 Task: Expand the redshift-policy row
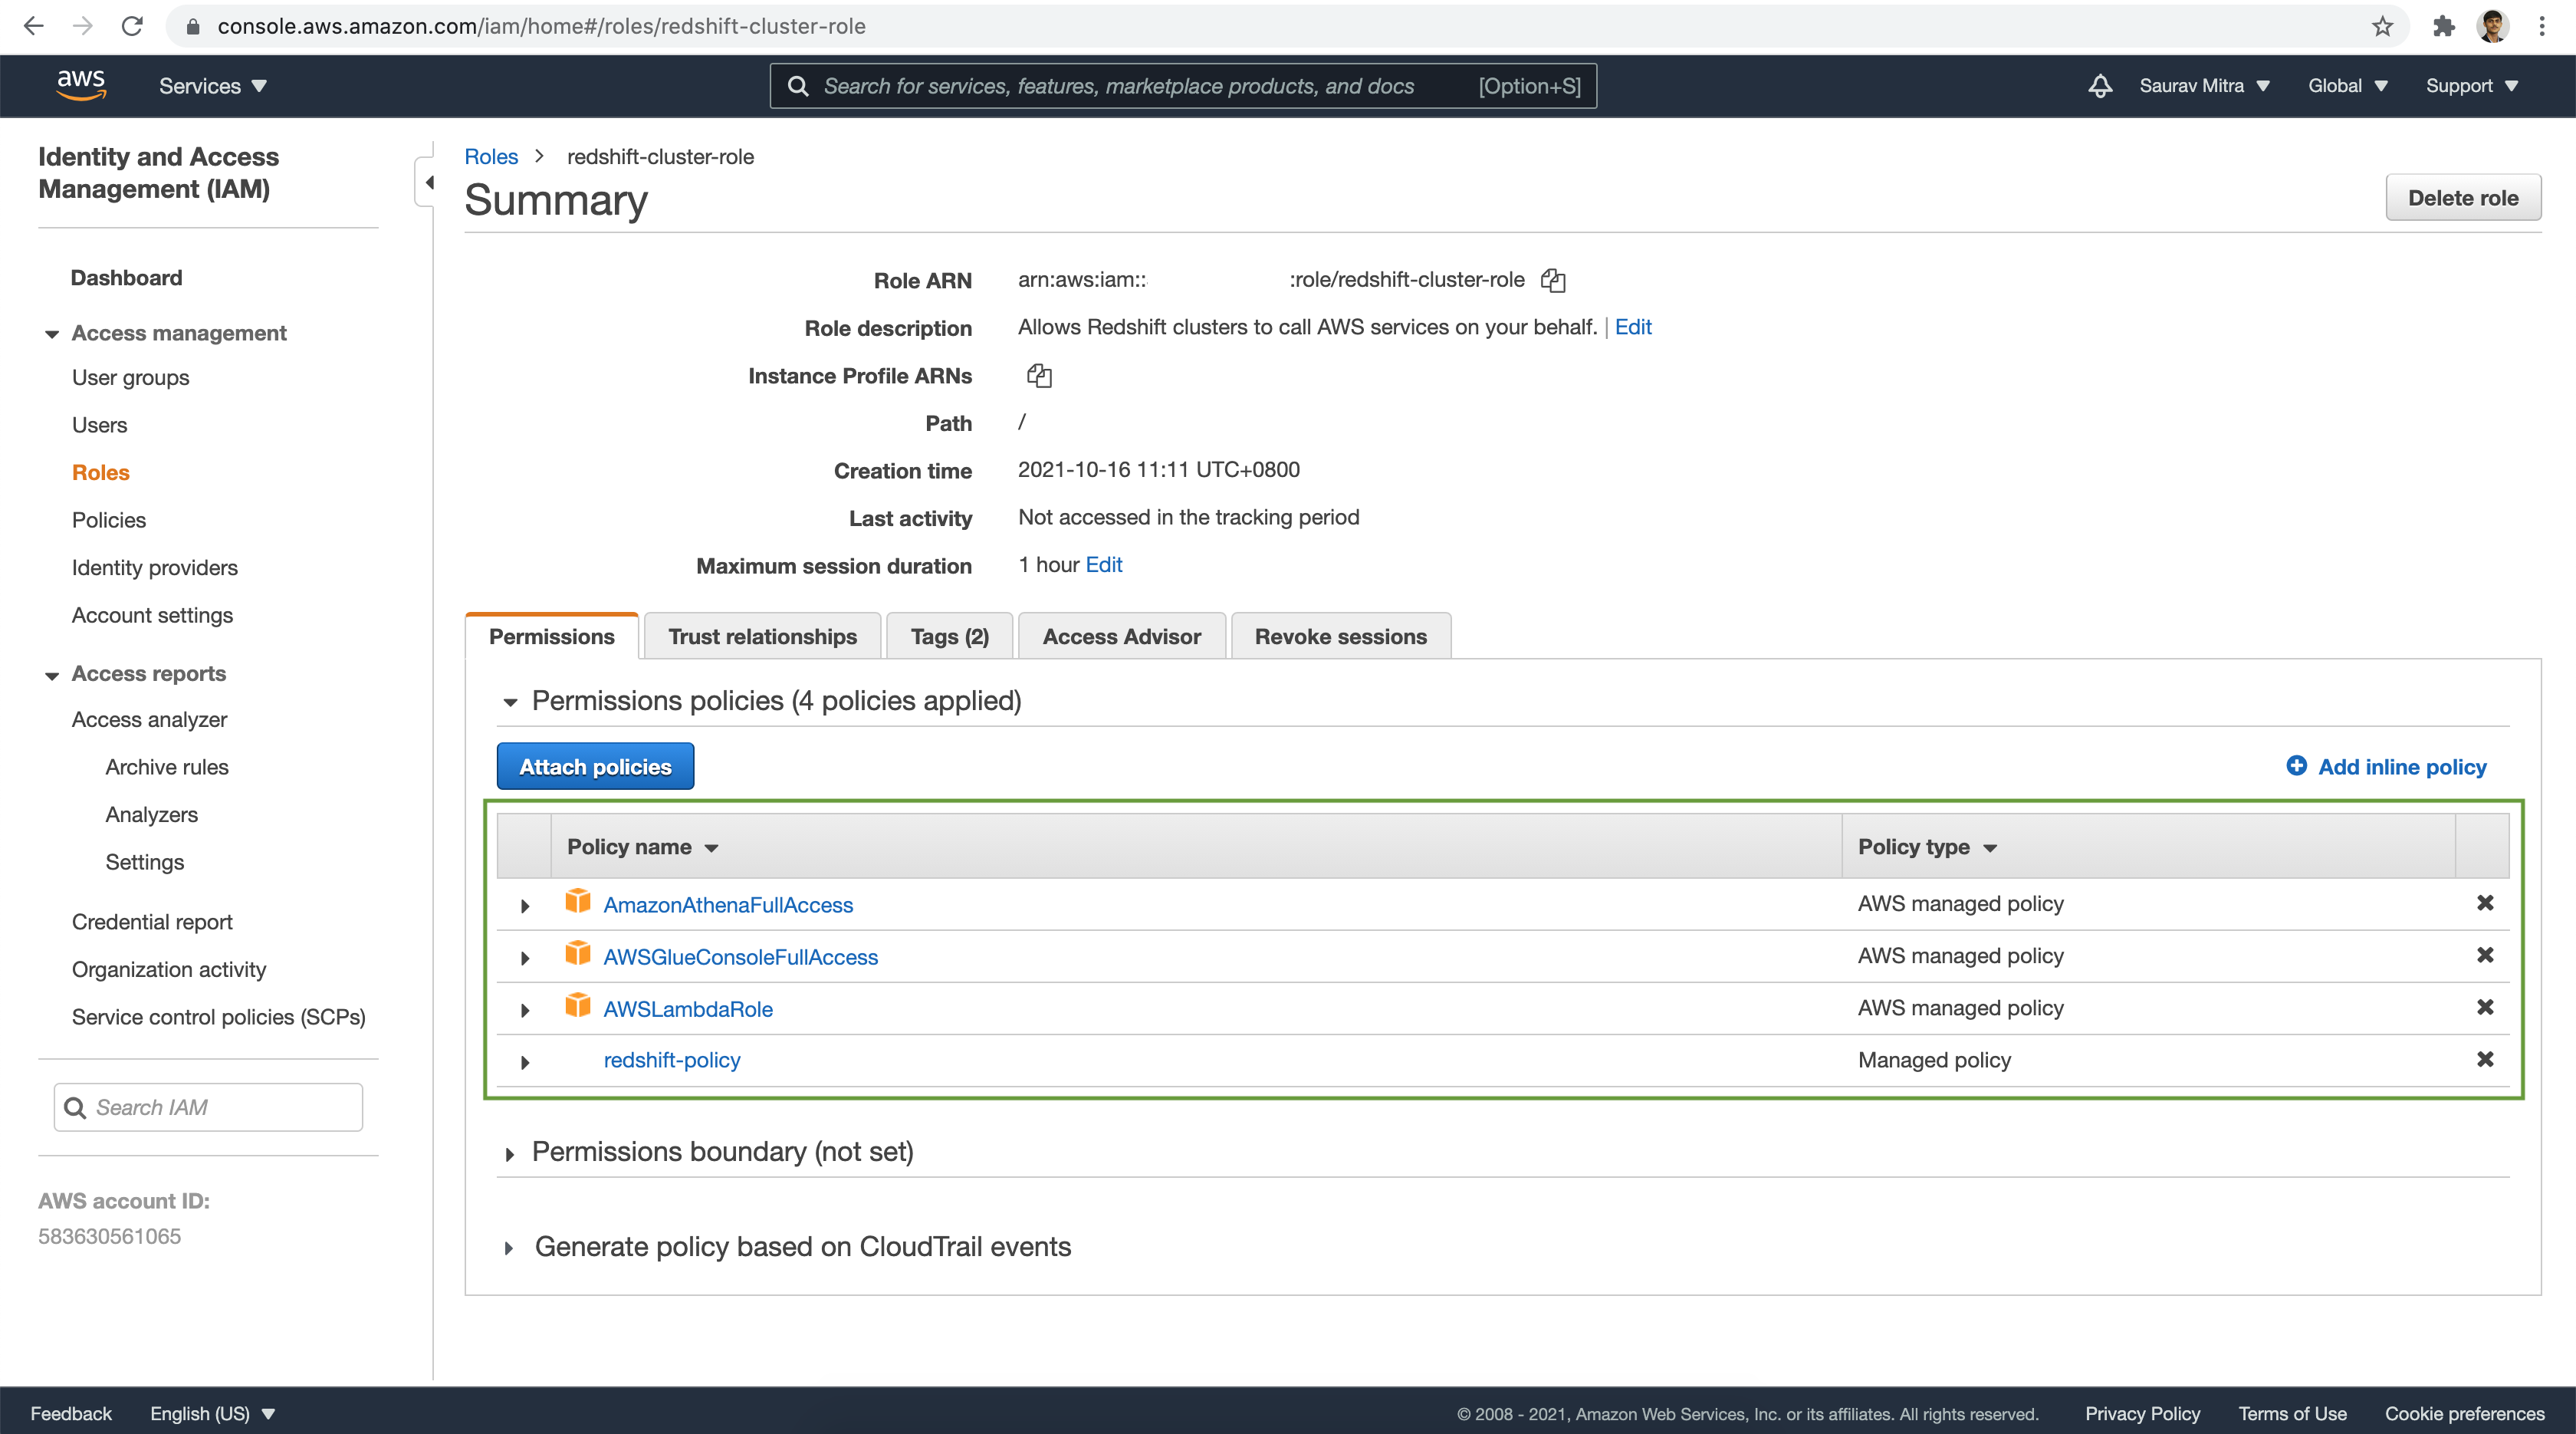pyautogui.click(x=525, y=1062)
